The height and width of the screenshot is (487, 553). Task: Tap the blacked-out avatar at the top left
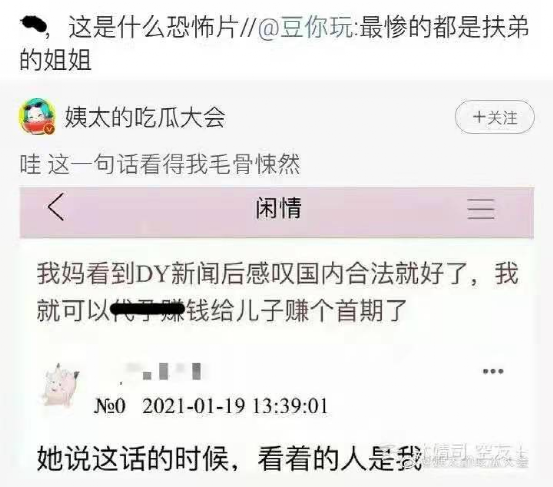(x=34, y=25)
